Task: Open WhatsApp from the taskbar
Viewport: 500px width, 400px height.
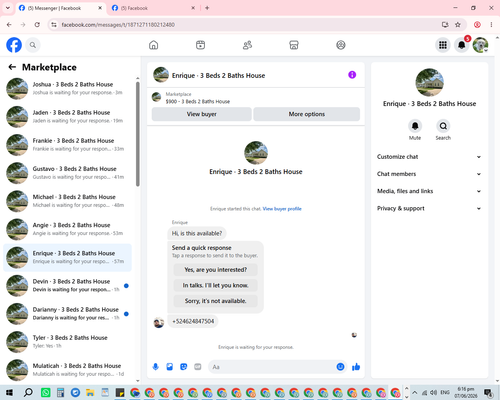Action: [46, 392]
